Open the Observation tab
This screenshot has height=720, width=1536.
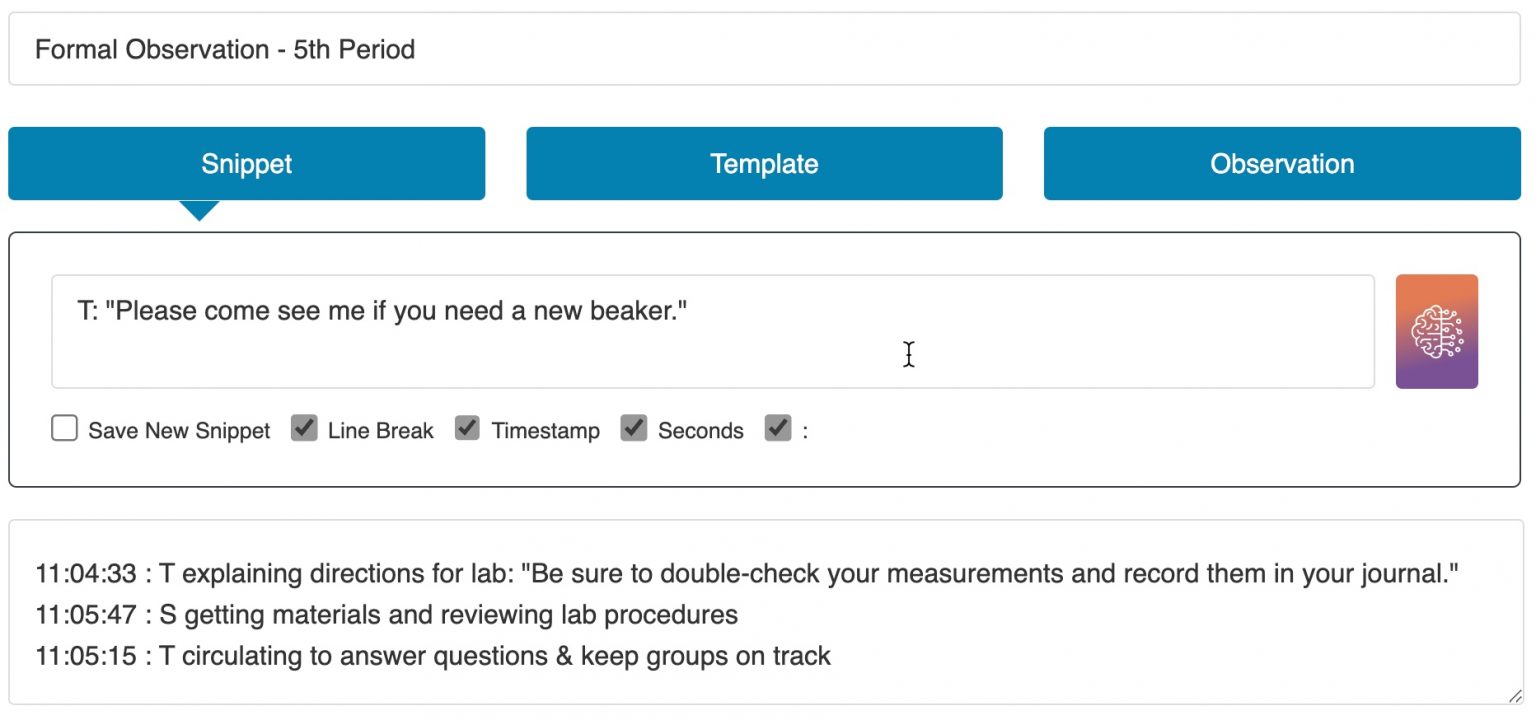pos(1281,163)
